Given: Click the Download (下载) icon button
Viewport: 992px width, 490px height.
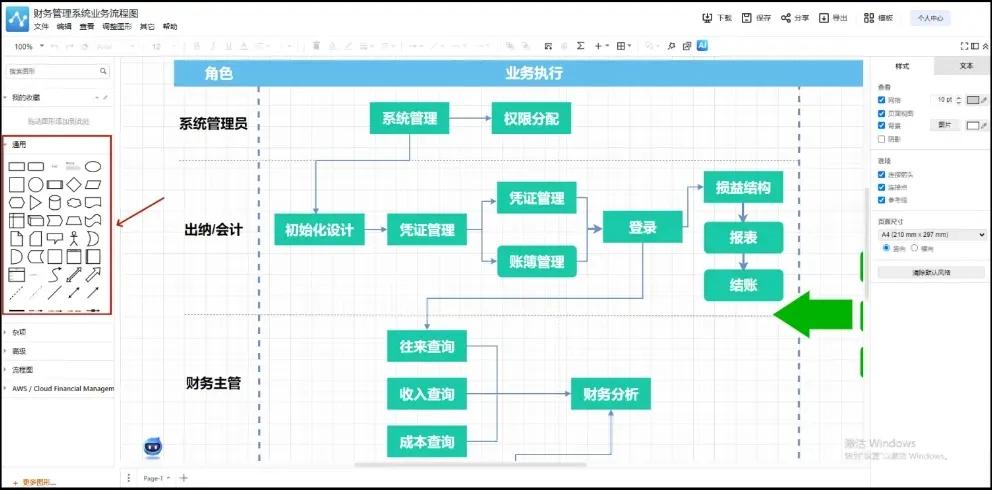Looking at the screenshot, I should pyautogui.click(x=707, y=18).
